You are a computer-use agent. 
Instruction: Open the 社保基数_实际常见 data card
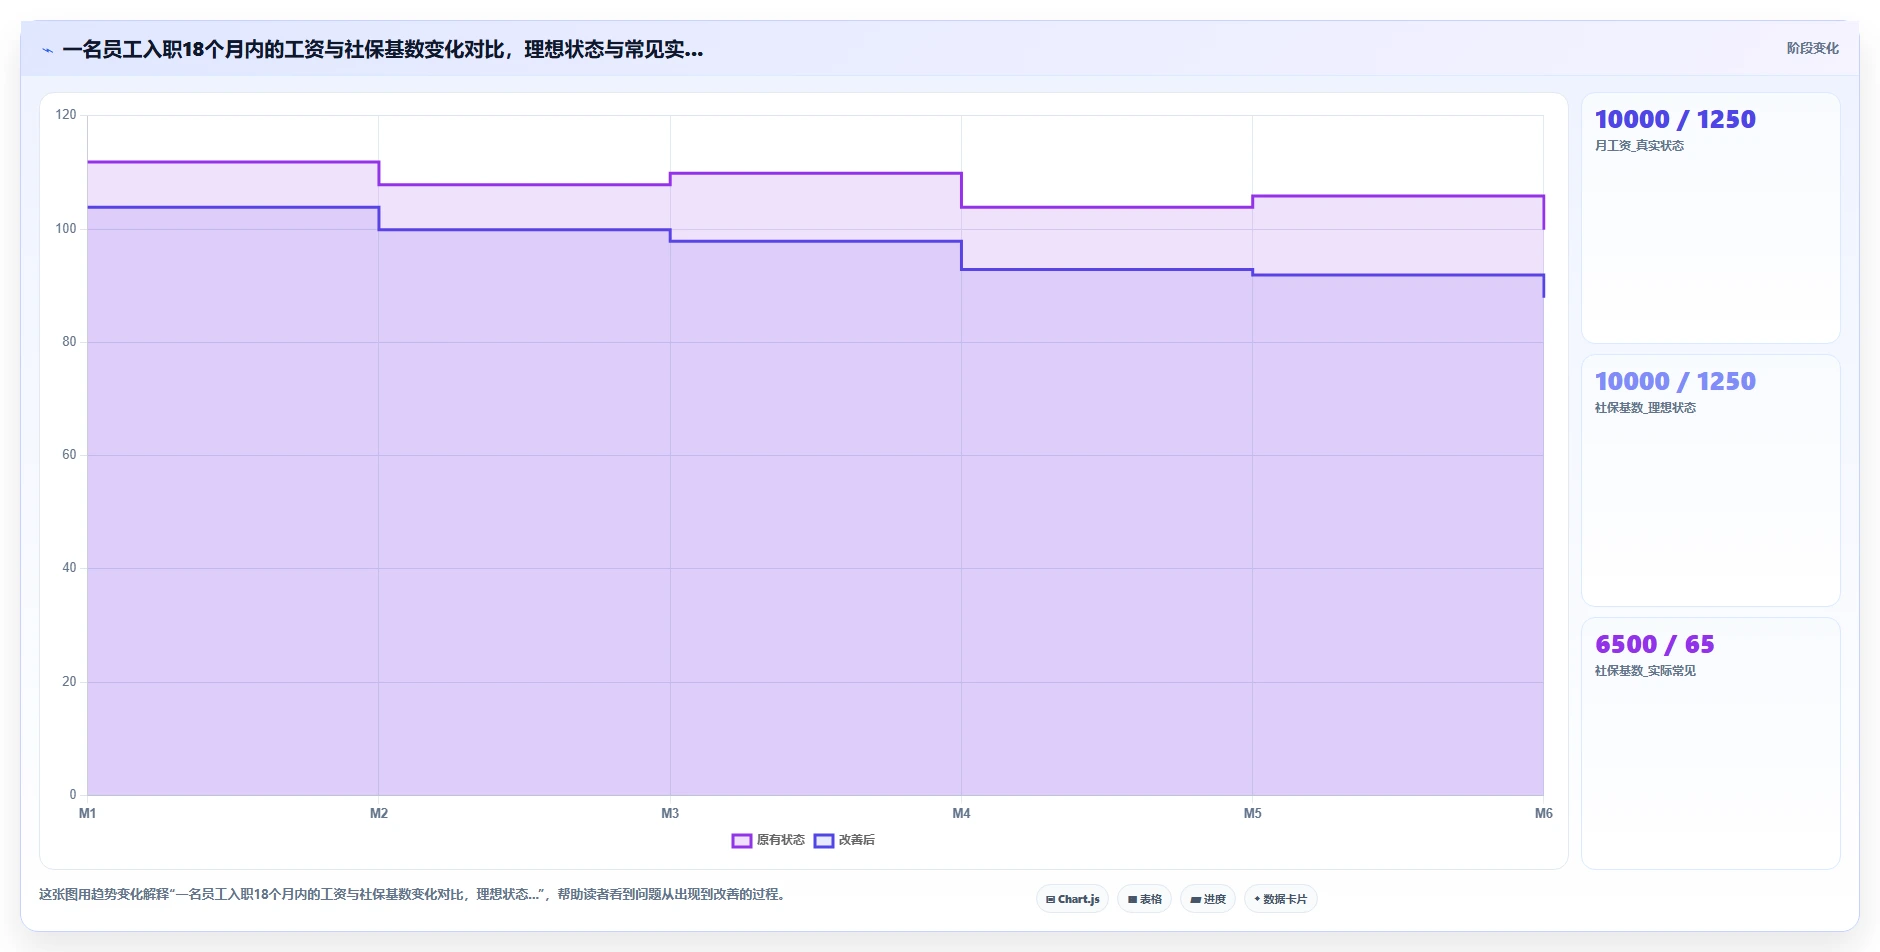(1710, 743)
